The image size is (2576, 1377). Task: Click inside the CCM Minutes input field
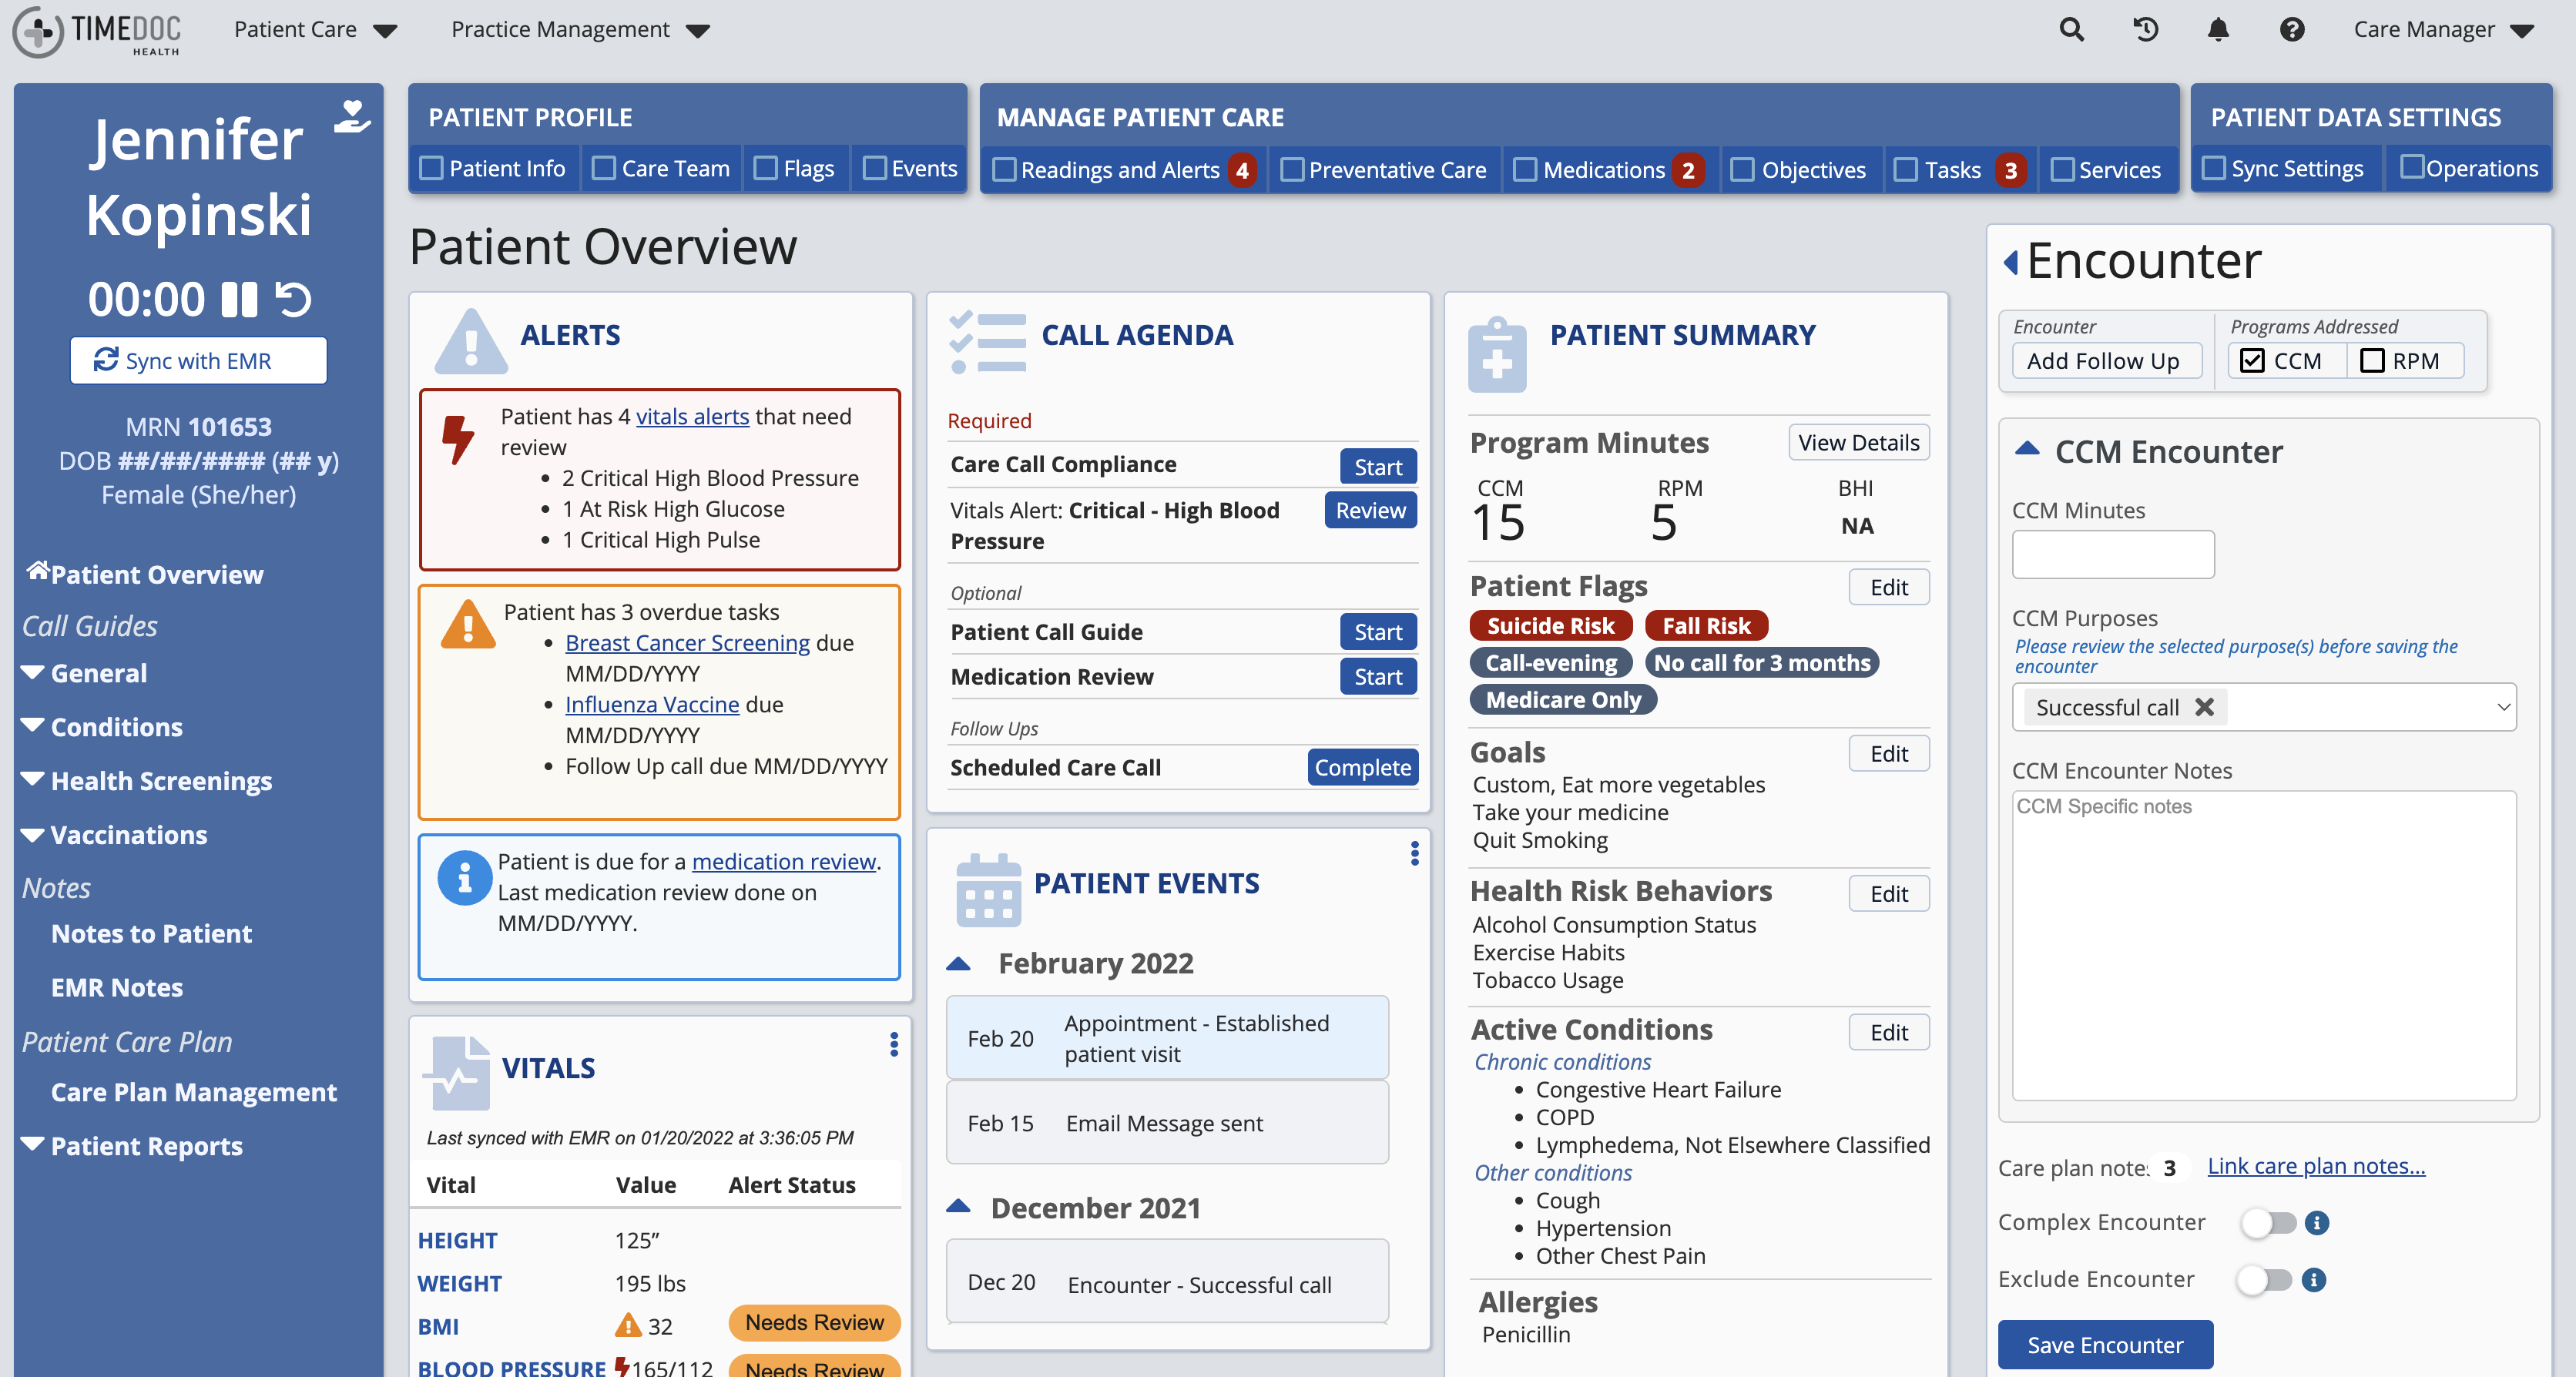tap(2112, 554)
